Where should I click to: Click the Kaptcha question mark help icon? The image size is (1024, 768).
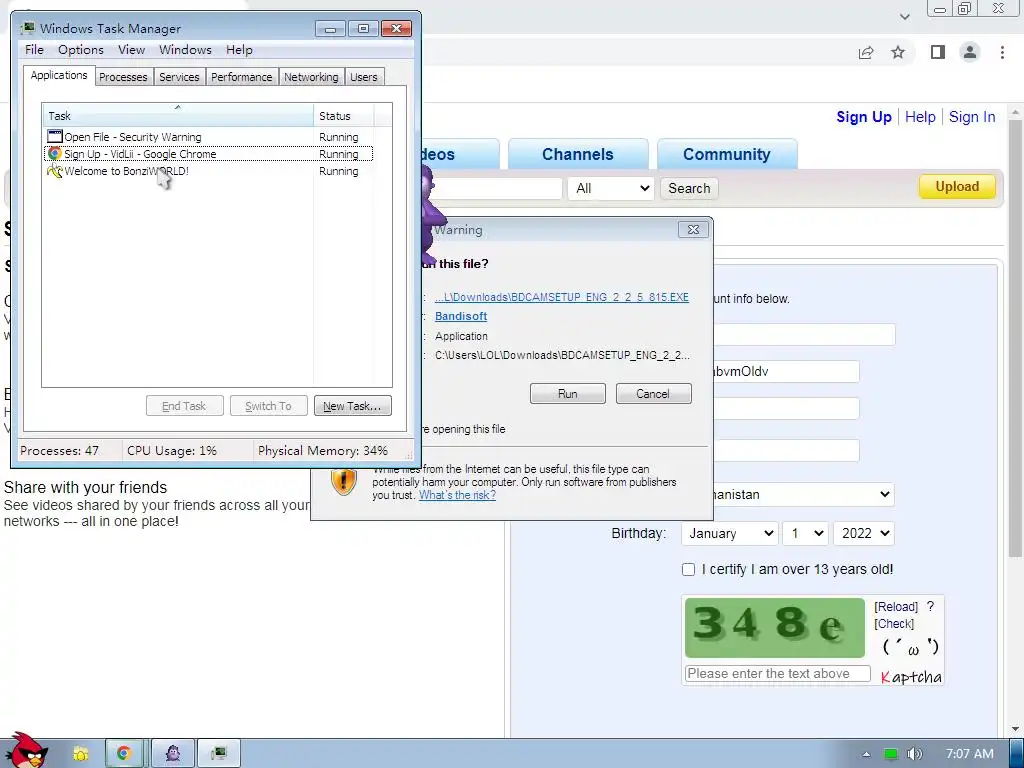pos(930,607)
